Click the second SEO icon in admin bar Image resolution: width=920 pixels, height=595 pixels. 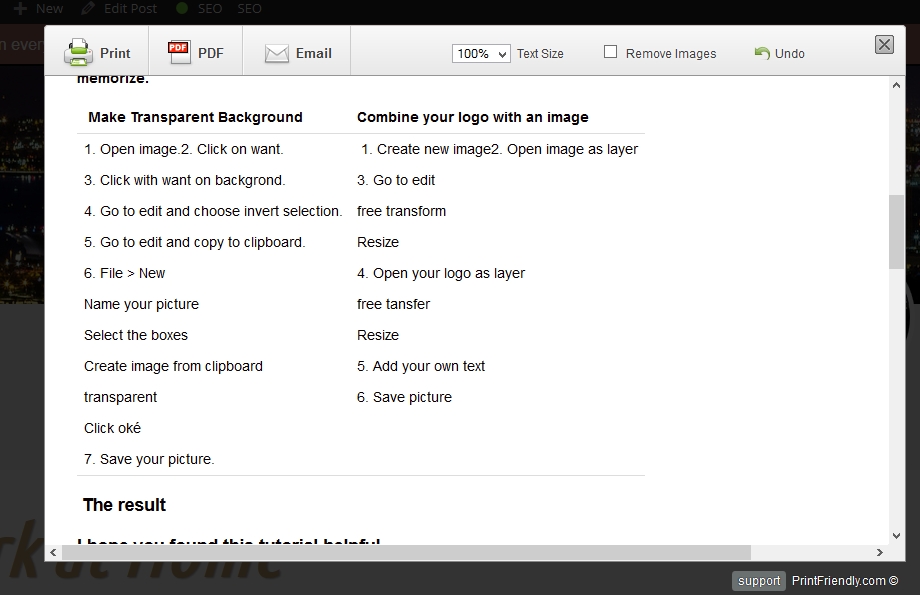(249, 8)
